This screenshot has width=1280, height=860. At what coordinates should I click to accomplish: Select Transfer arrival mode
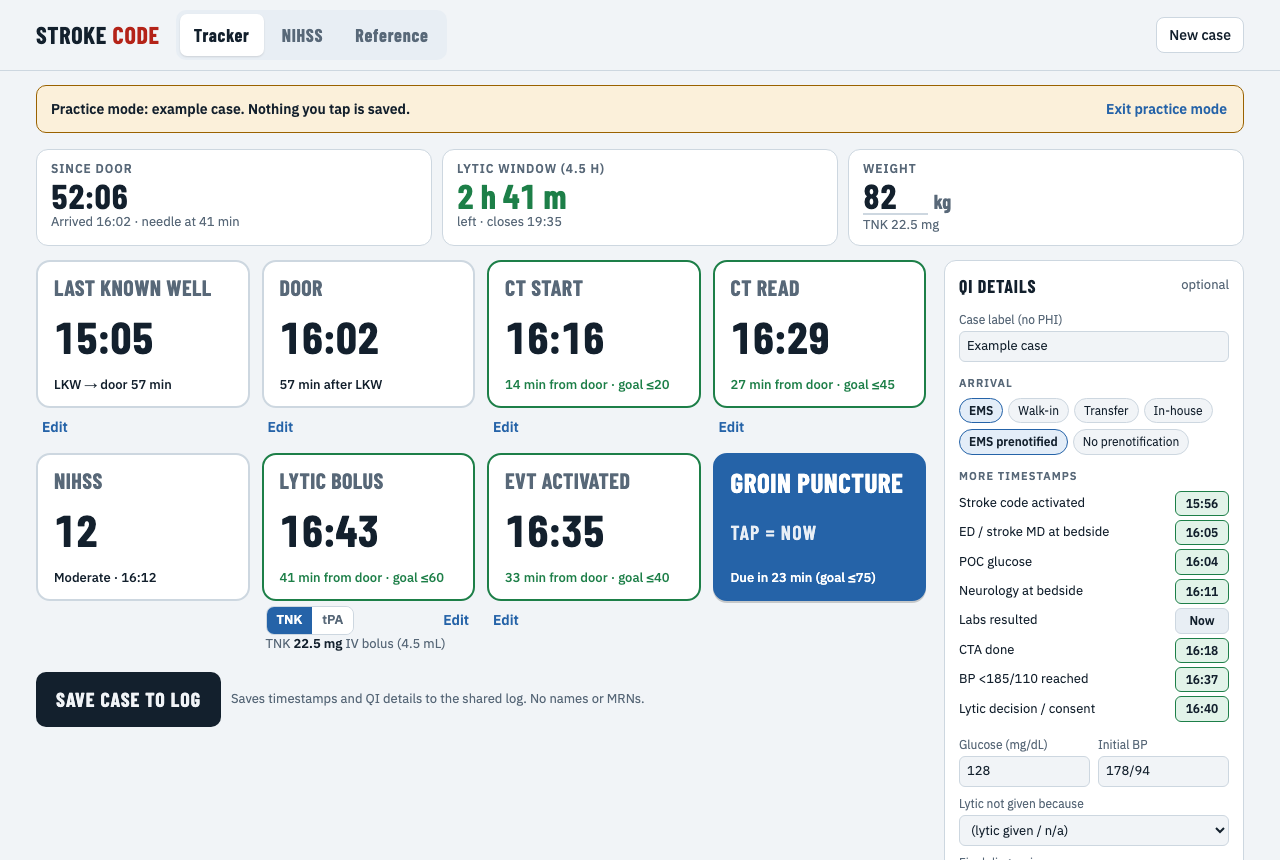click(1106, 411)
